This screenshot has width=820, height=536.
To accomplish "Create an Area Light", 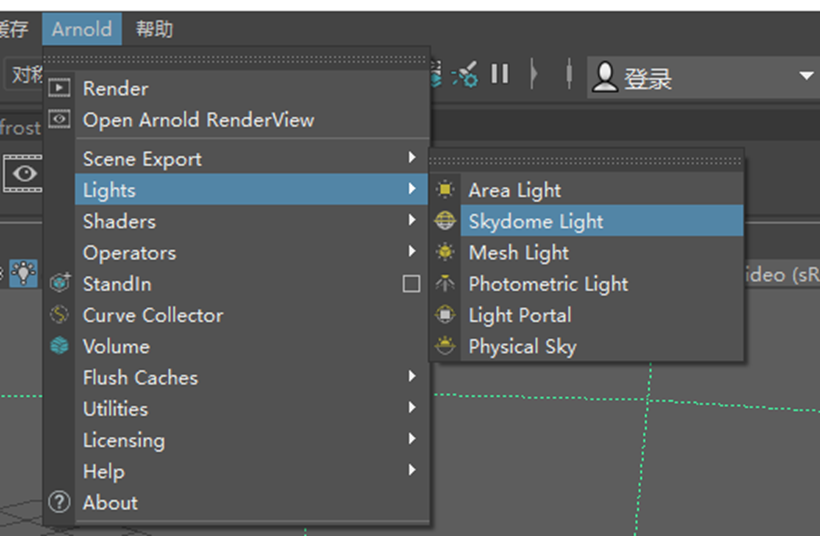I will coord(602,190).
